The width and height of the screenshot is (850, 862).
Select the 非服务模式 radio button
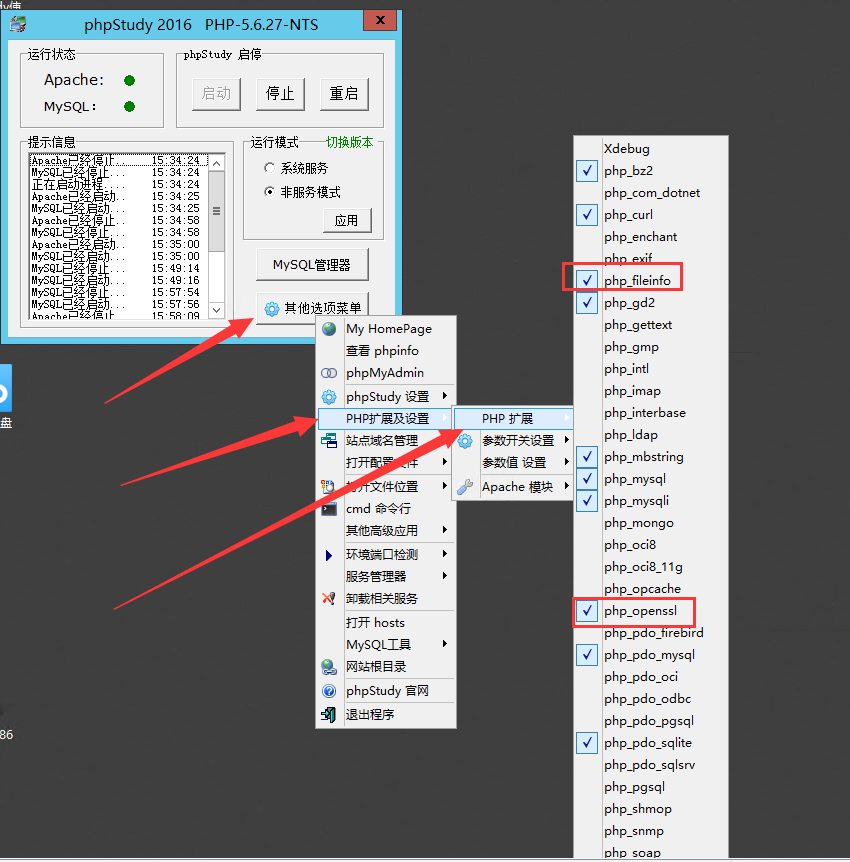pyautogui.click(x=269, y=192)
